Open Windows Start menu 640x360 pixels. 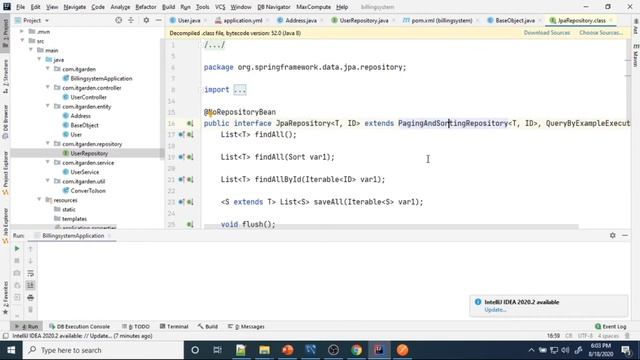point(11,350)
